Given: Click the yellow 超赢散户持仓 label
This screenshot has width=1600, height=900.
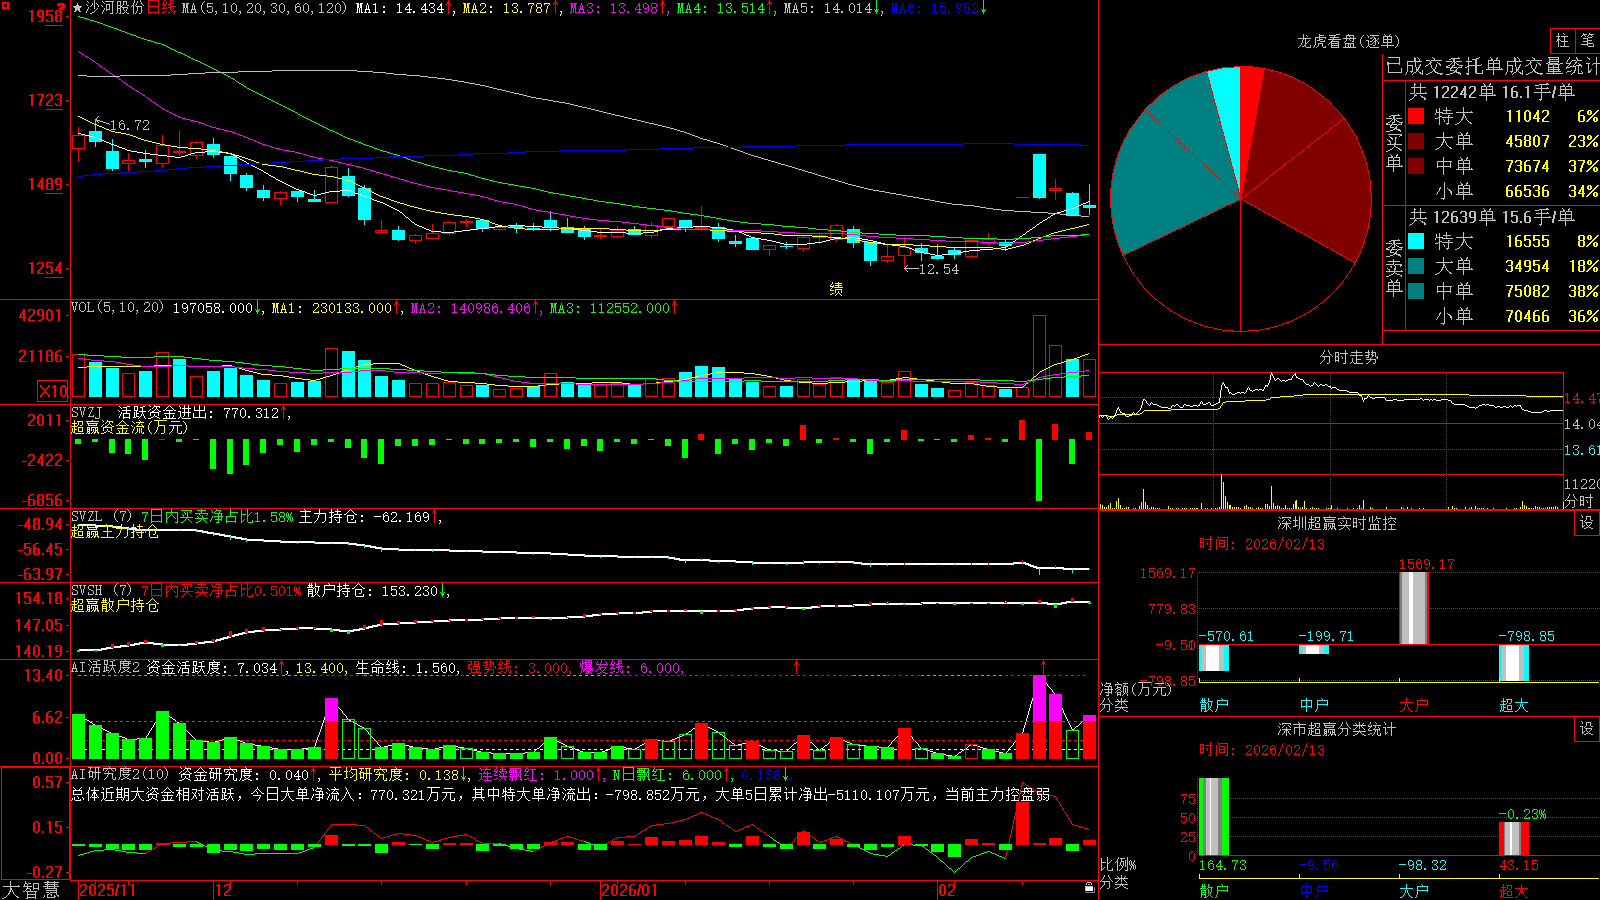Looking at the screenshot, I should [115, 606].
